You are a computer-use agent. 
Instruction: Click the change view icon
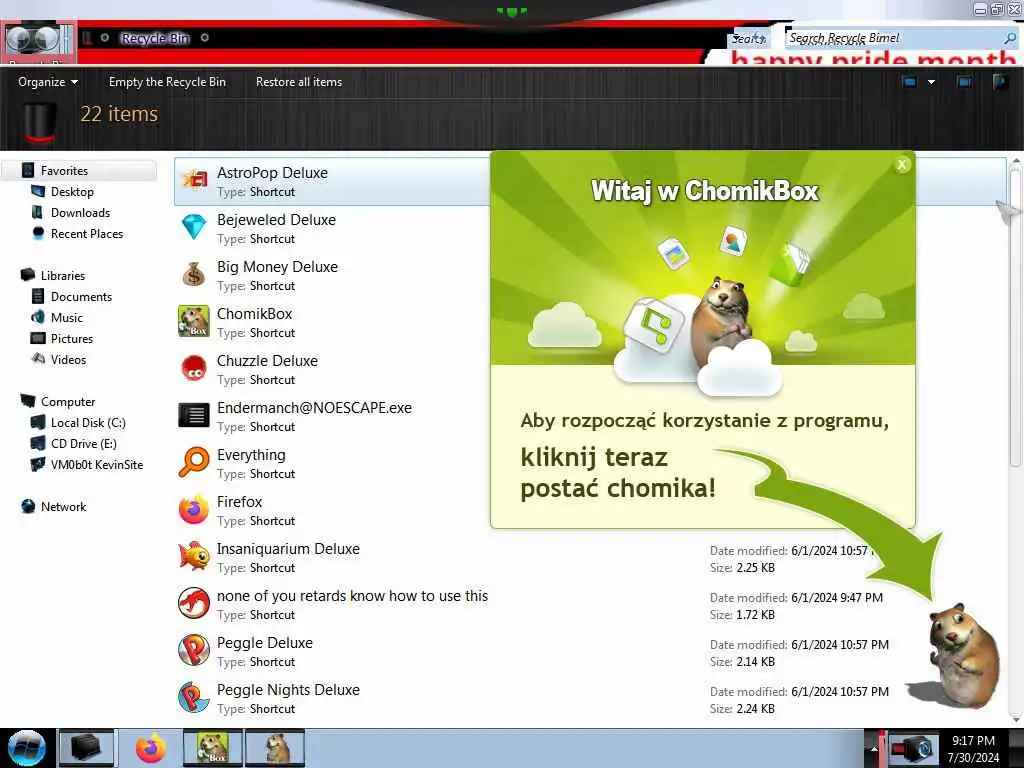tap(909, 82)
